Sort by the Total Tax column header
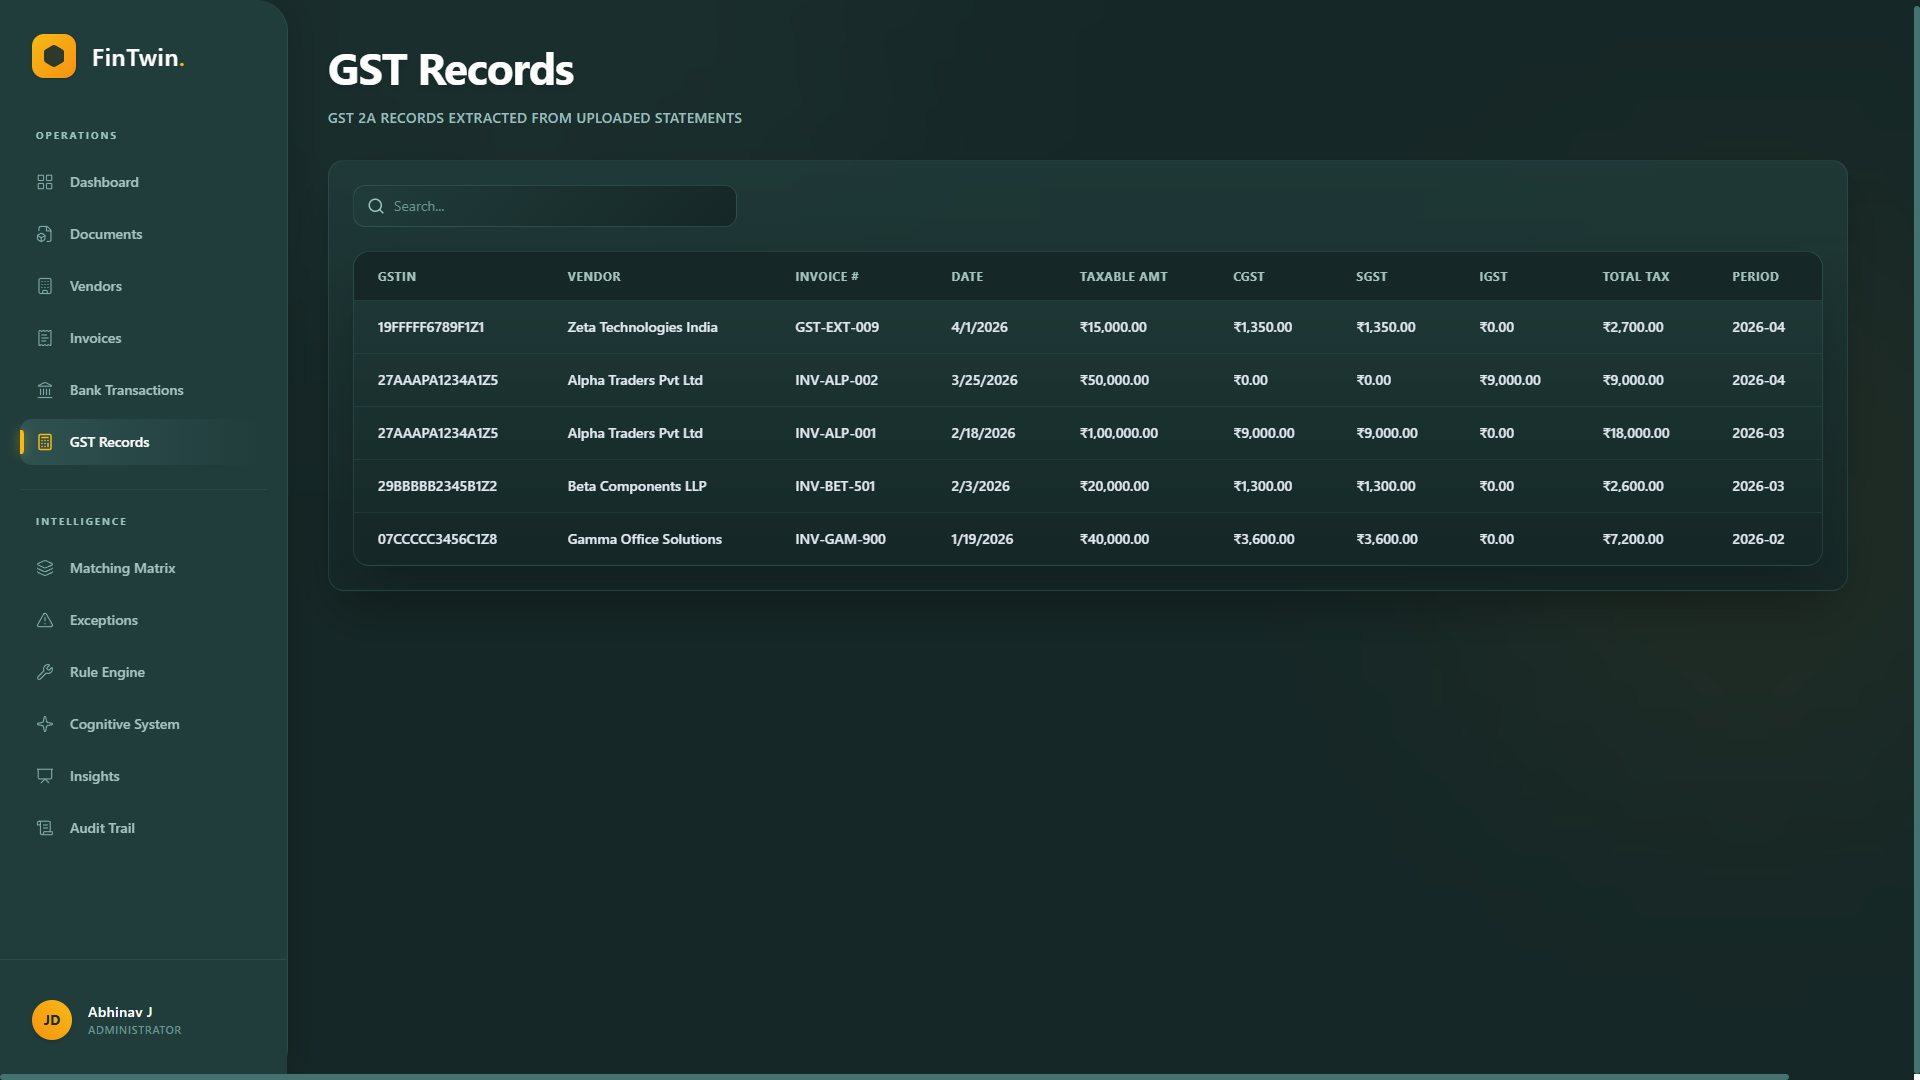Image resolution: width=1920 pixels, height=1080 pixels. (1635, 277)
